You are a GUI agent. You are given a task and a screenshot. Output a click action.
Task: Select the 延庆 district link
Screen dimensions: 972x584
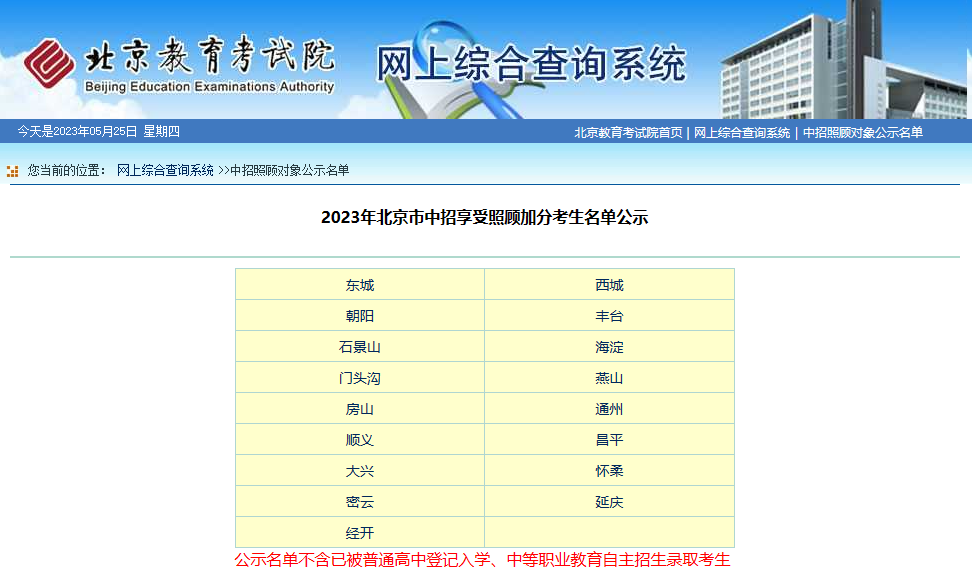[609, 502]
